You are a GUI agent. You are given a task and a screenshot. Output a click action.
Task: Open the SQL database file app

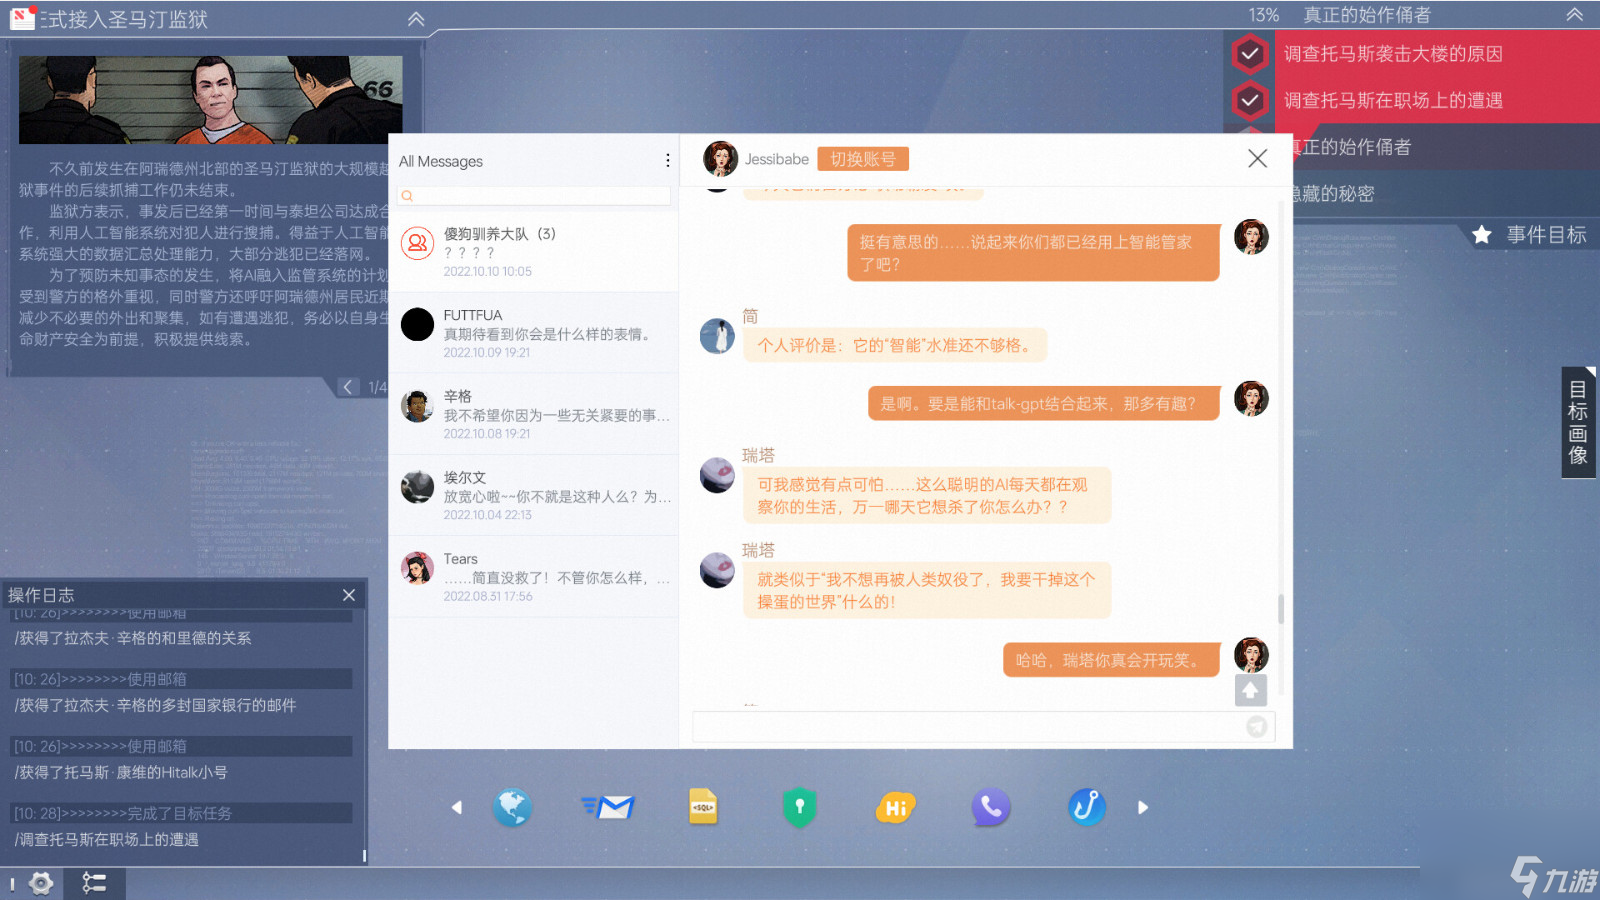click(x=703, y=807)
